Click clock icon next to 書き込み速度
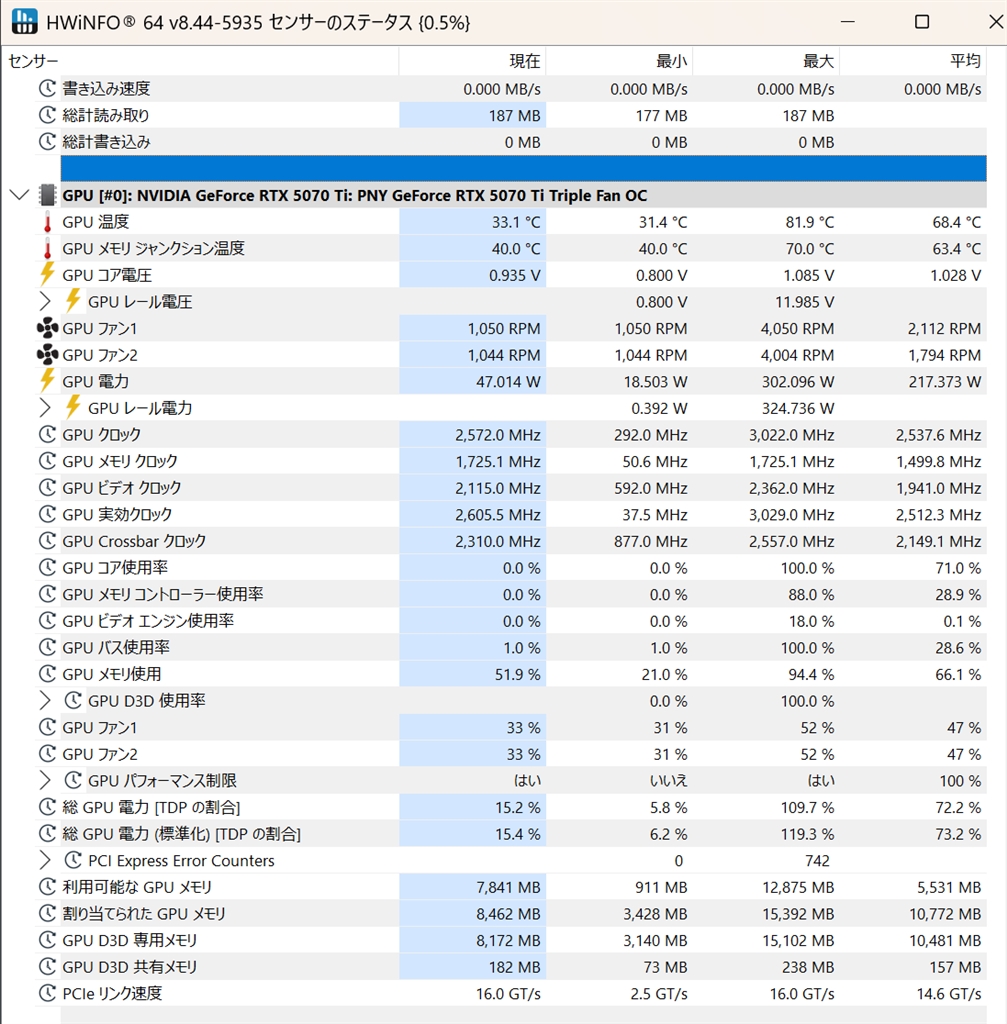The width and height of the screenshot is (1007, 1024). [47, 89]
